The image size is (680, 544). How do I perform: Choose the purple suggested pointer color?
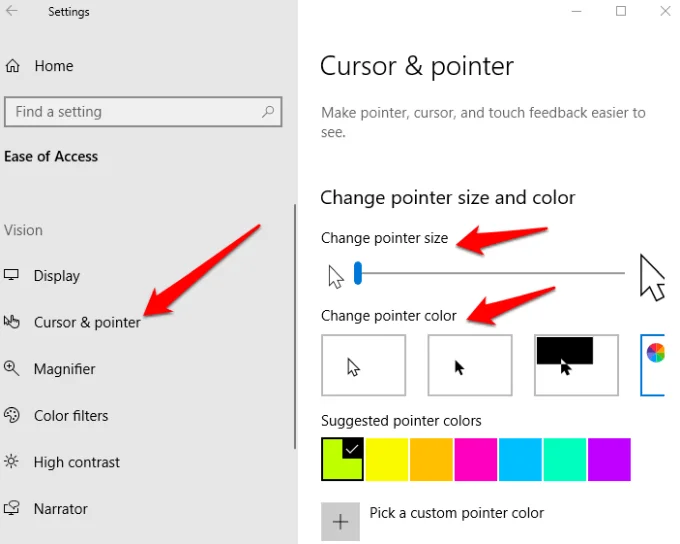pos(609,459)
